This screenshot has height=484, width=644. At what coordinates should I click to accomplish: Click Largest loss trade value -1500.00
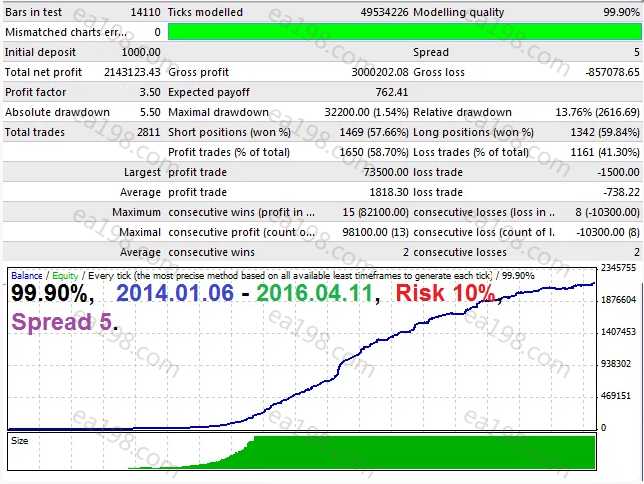point(618,172)
